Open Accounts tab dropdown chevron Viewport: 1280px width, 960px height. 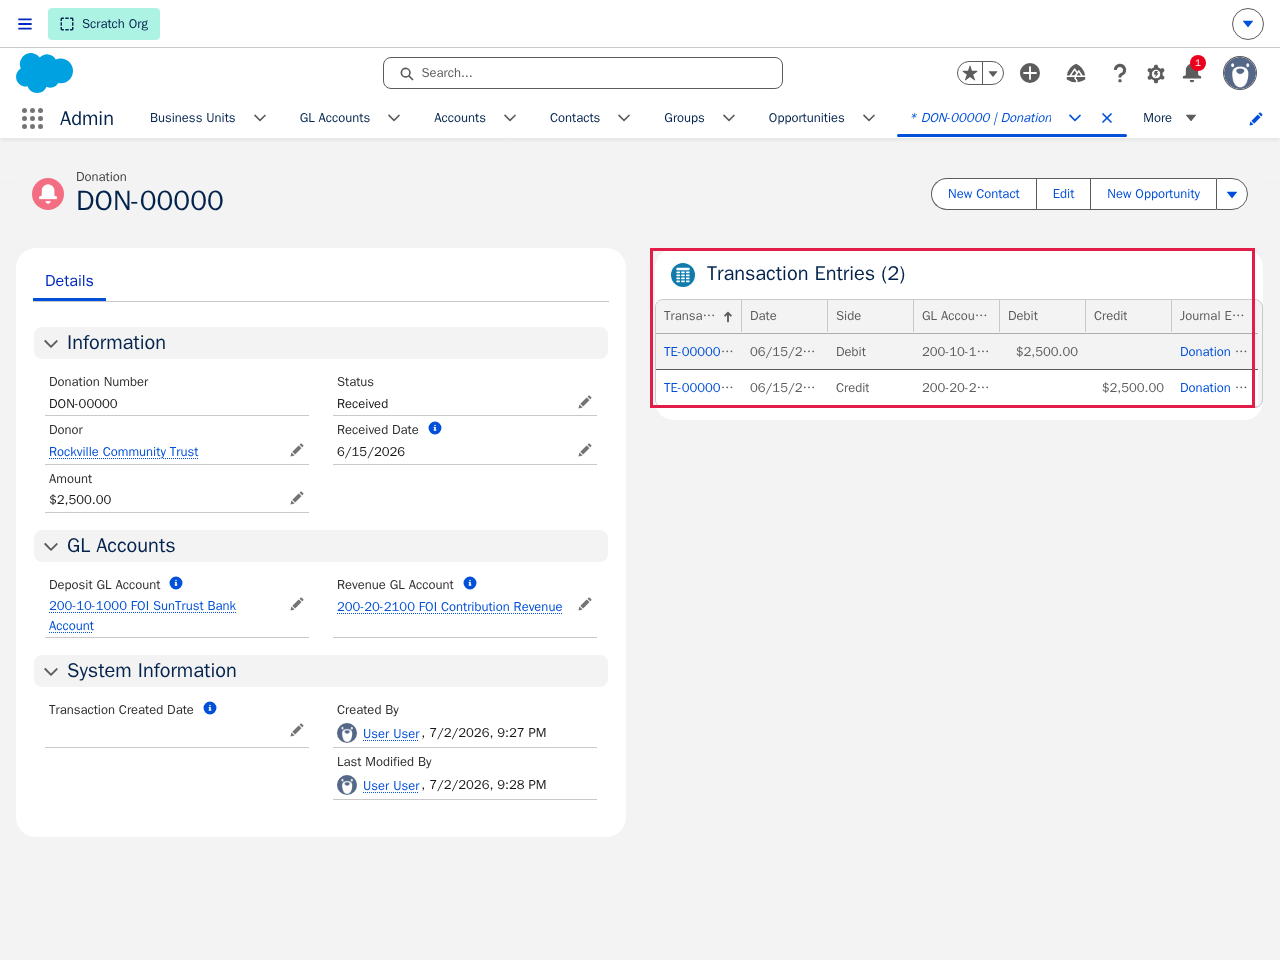coord(510,118)
